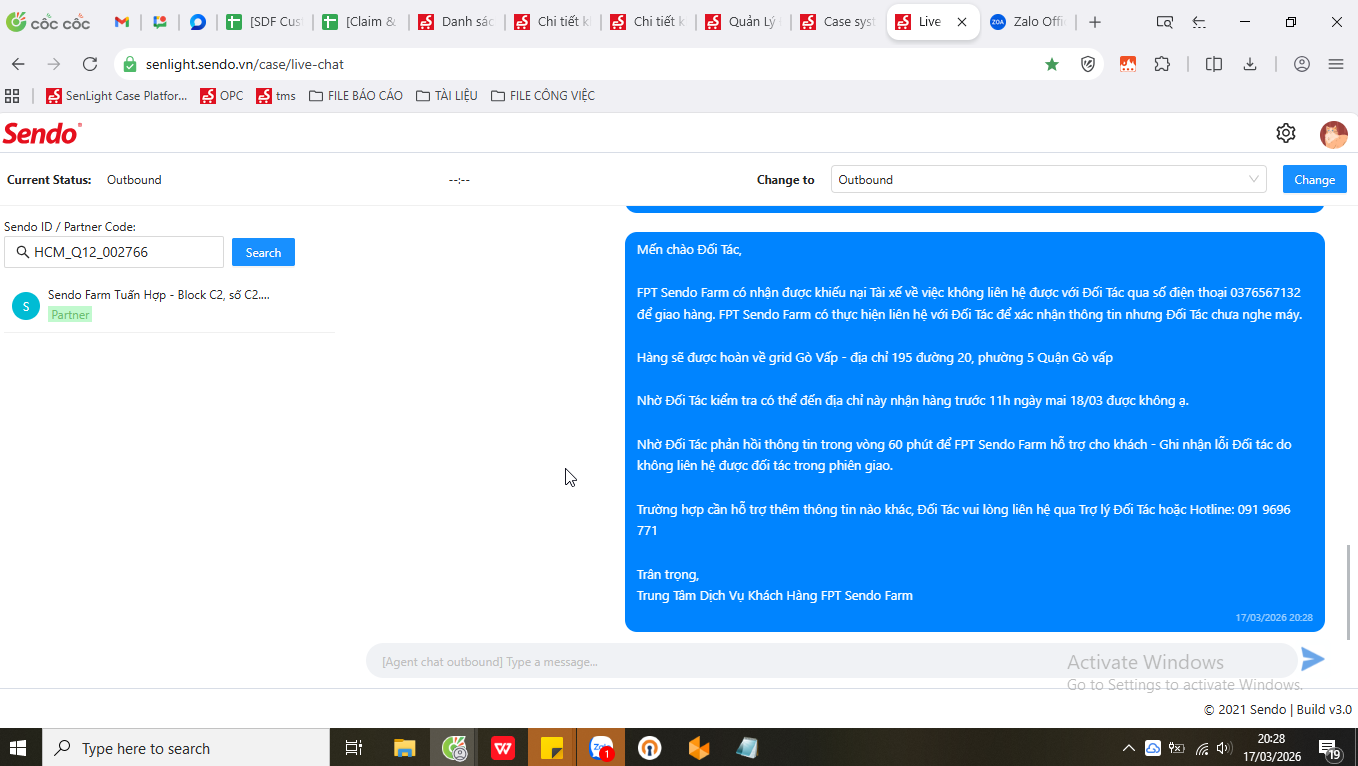Click the Trung Tâm Dịch Vụ Khách Hàng signature line
1358x766 pixels.
pos(774,595)
